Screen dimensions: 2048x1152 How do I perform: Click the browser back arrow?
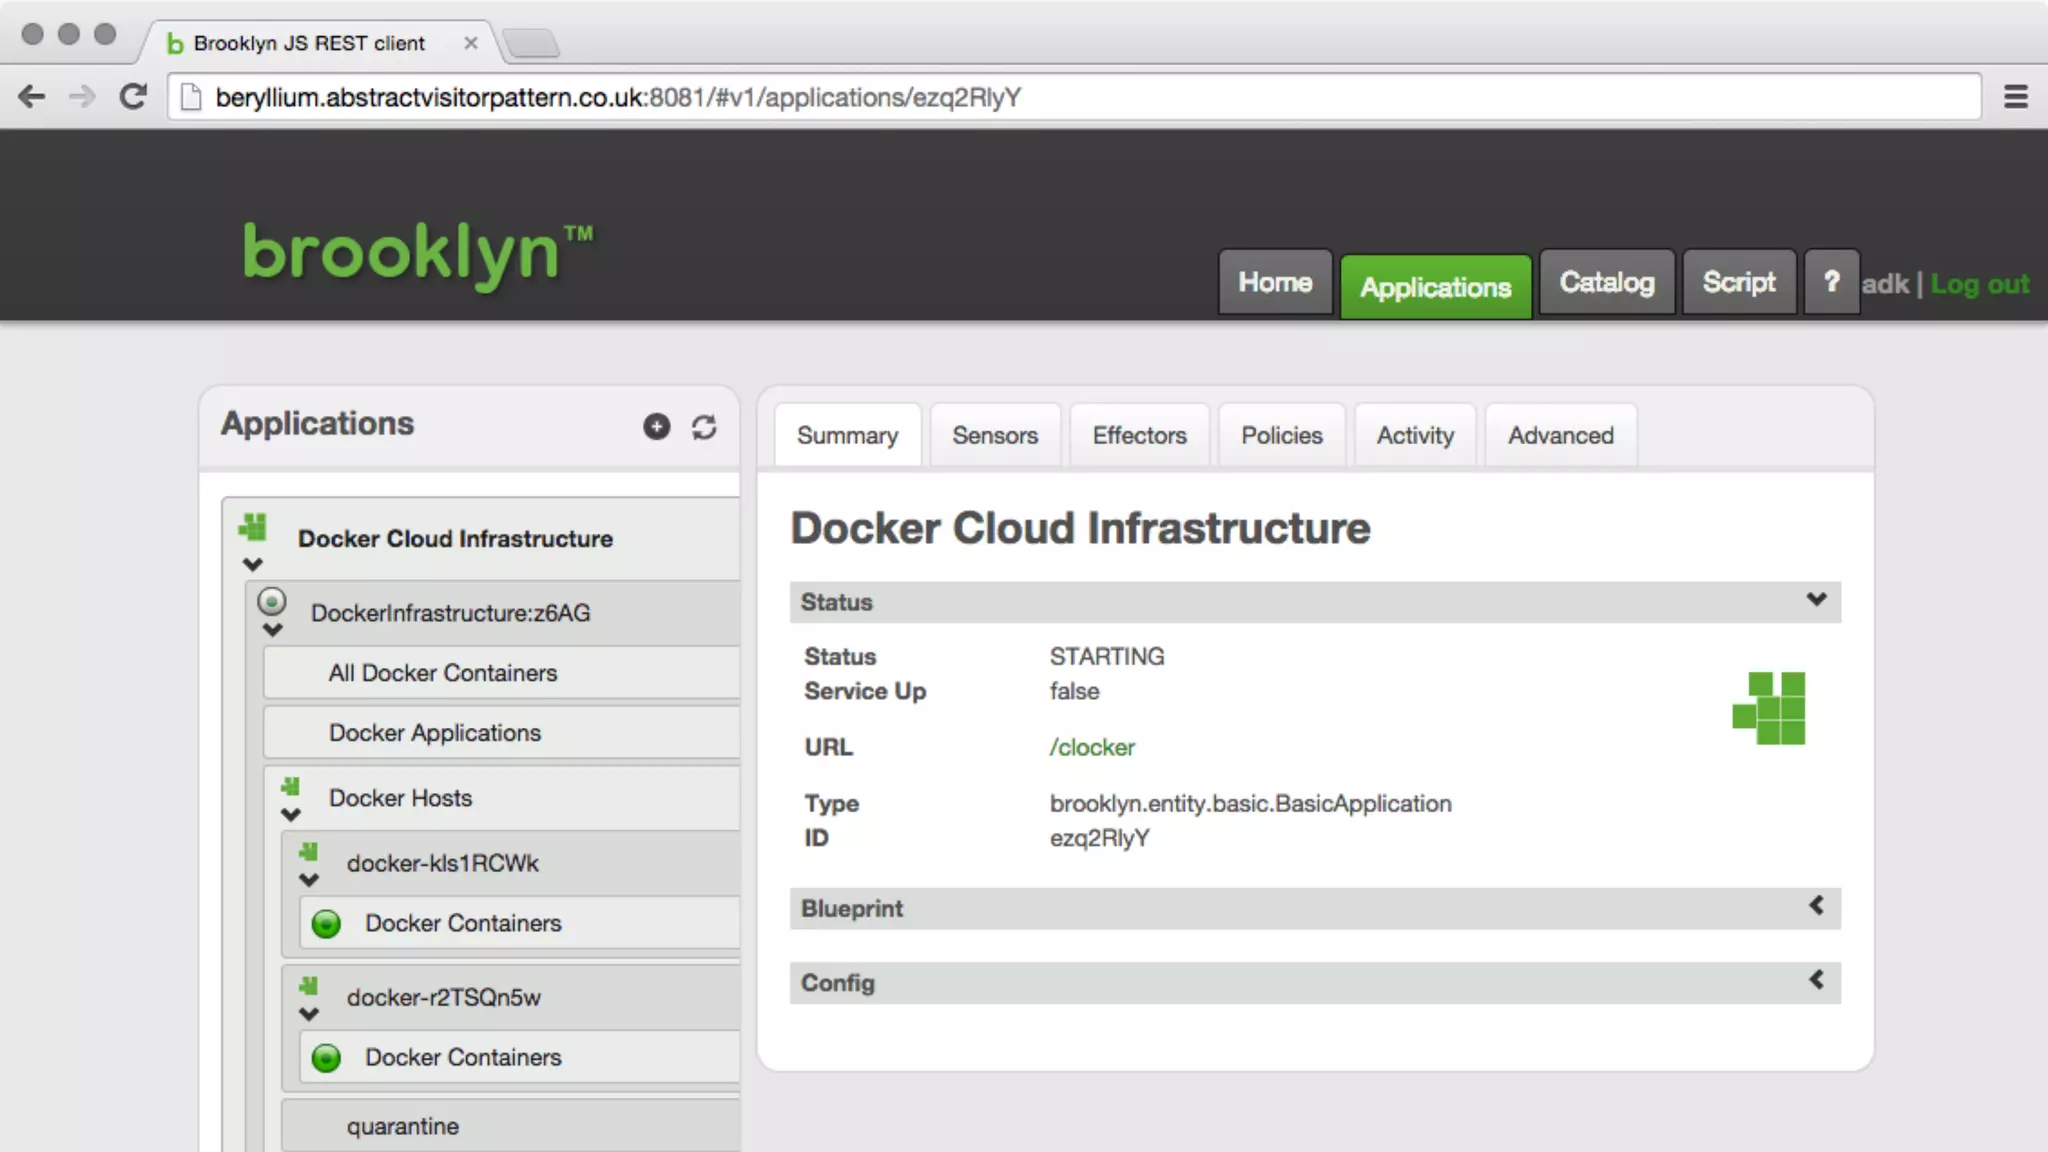[32, 97]
